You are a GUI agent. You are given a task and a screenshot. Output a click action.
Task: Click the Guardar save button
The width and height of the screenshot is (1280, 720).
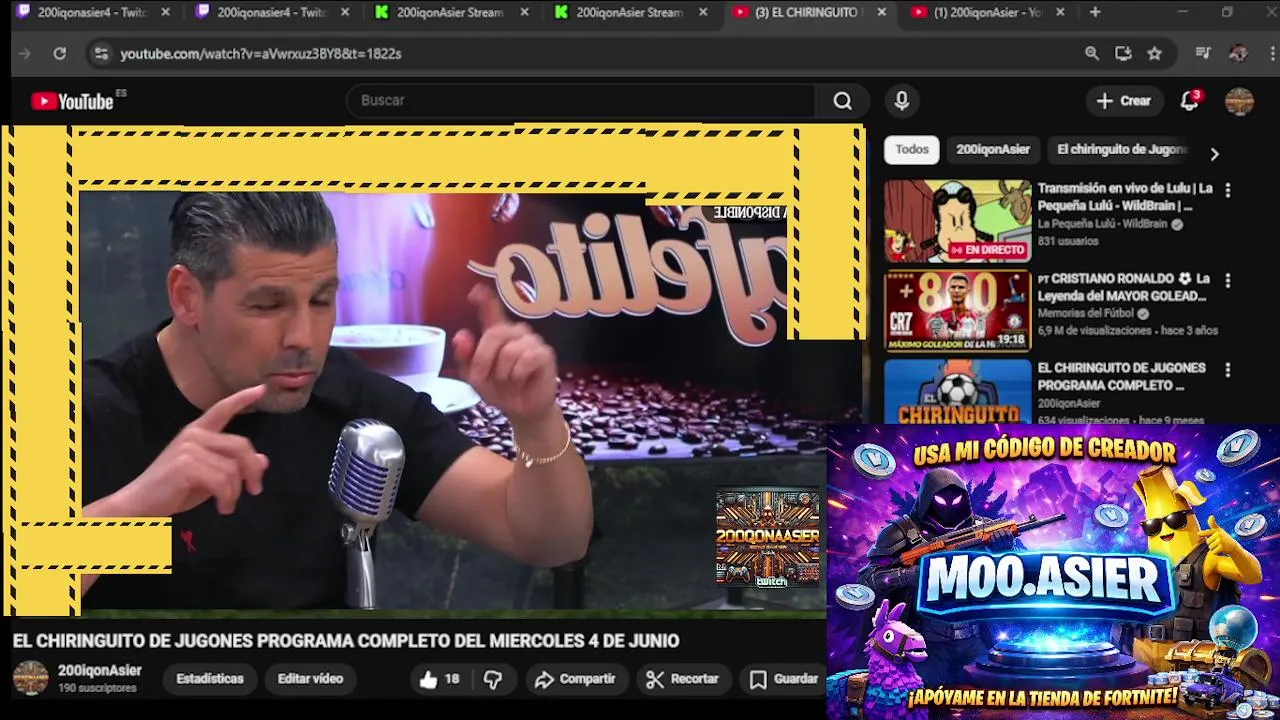coord(785,679)
